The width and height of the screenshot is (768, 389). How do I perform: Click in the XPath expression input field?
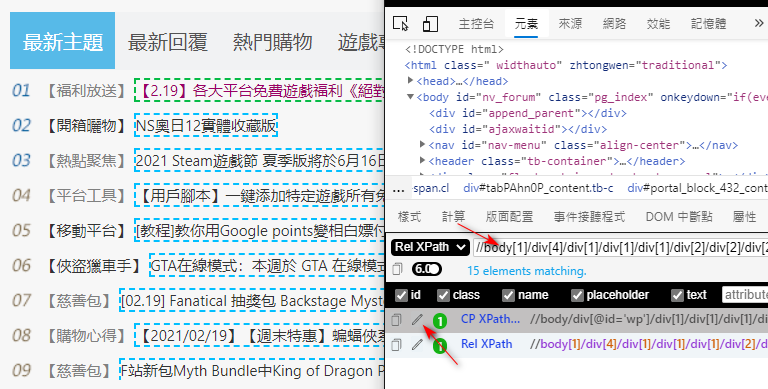pyautogui.click(x=620, y=247)
